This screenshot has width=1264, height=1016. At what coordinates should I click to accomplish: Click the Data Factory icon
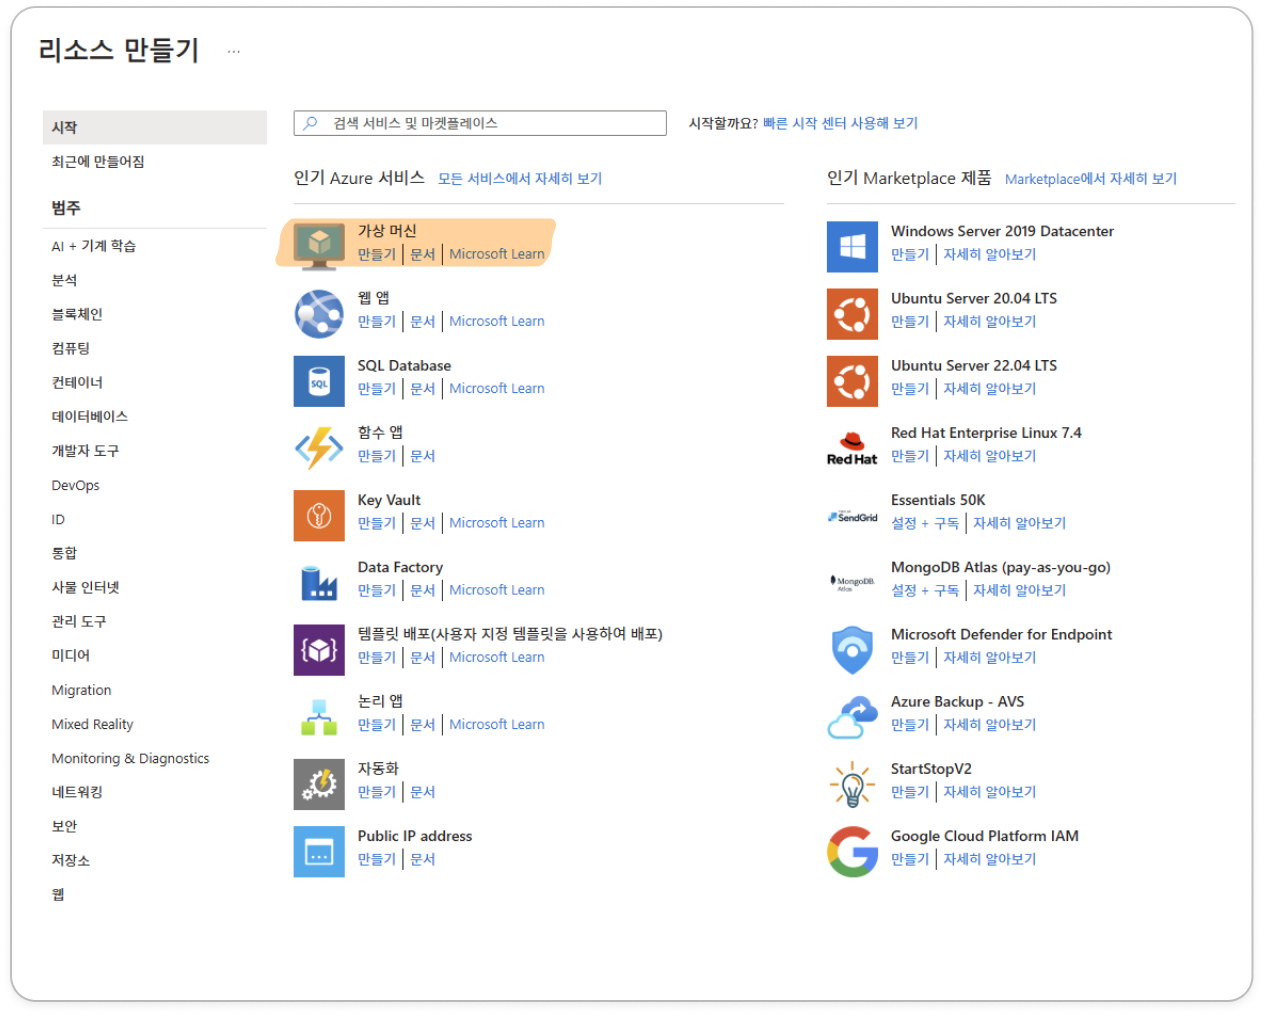point(319,582)
